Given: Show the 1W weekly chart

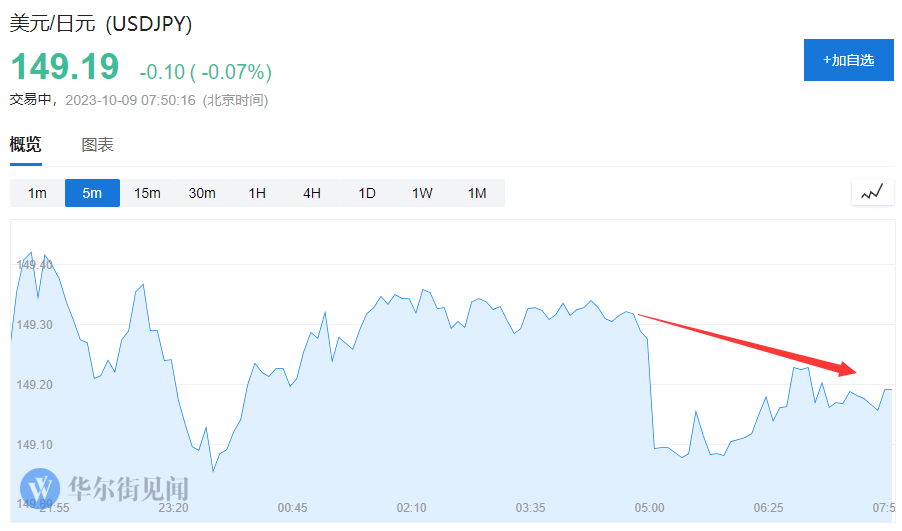Looking at the screenshot, I should (x=422, y=193).
